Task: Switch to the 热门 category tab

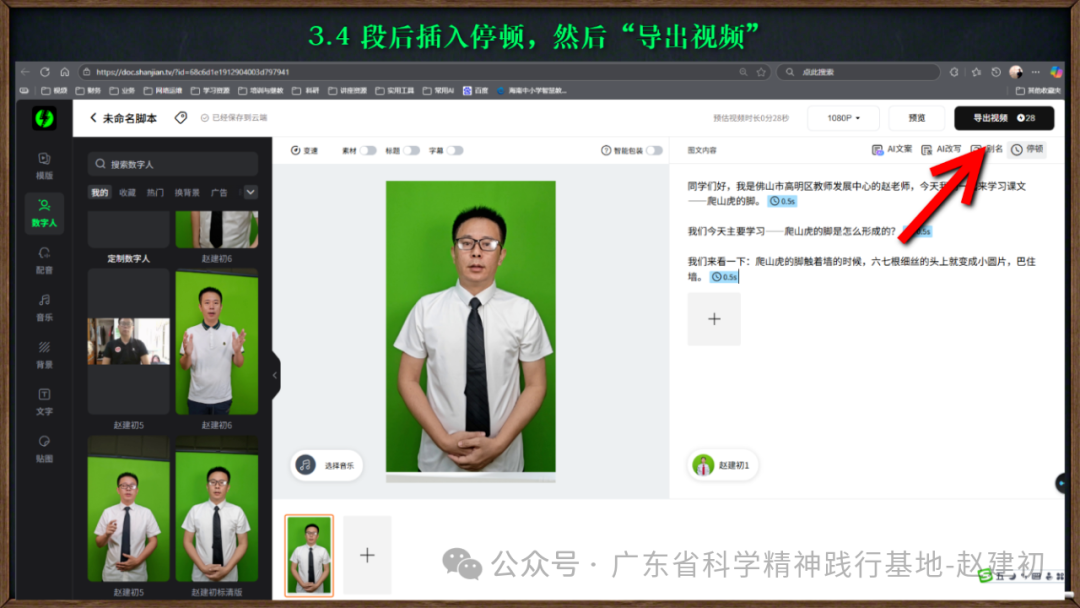Action: pos(156,193)
